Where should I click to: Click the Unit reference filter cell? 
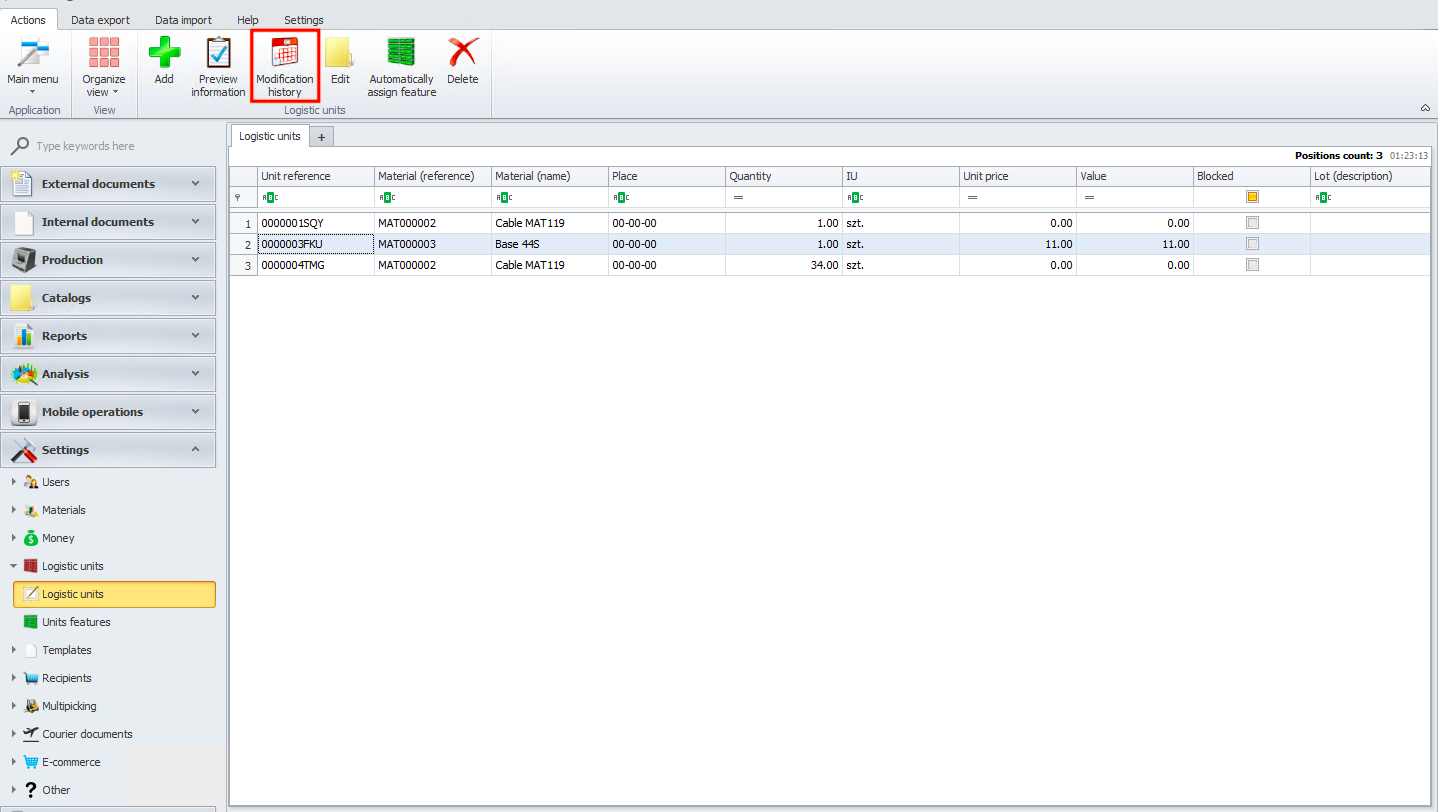point(315,197)
